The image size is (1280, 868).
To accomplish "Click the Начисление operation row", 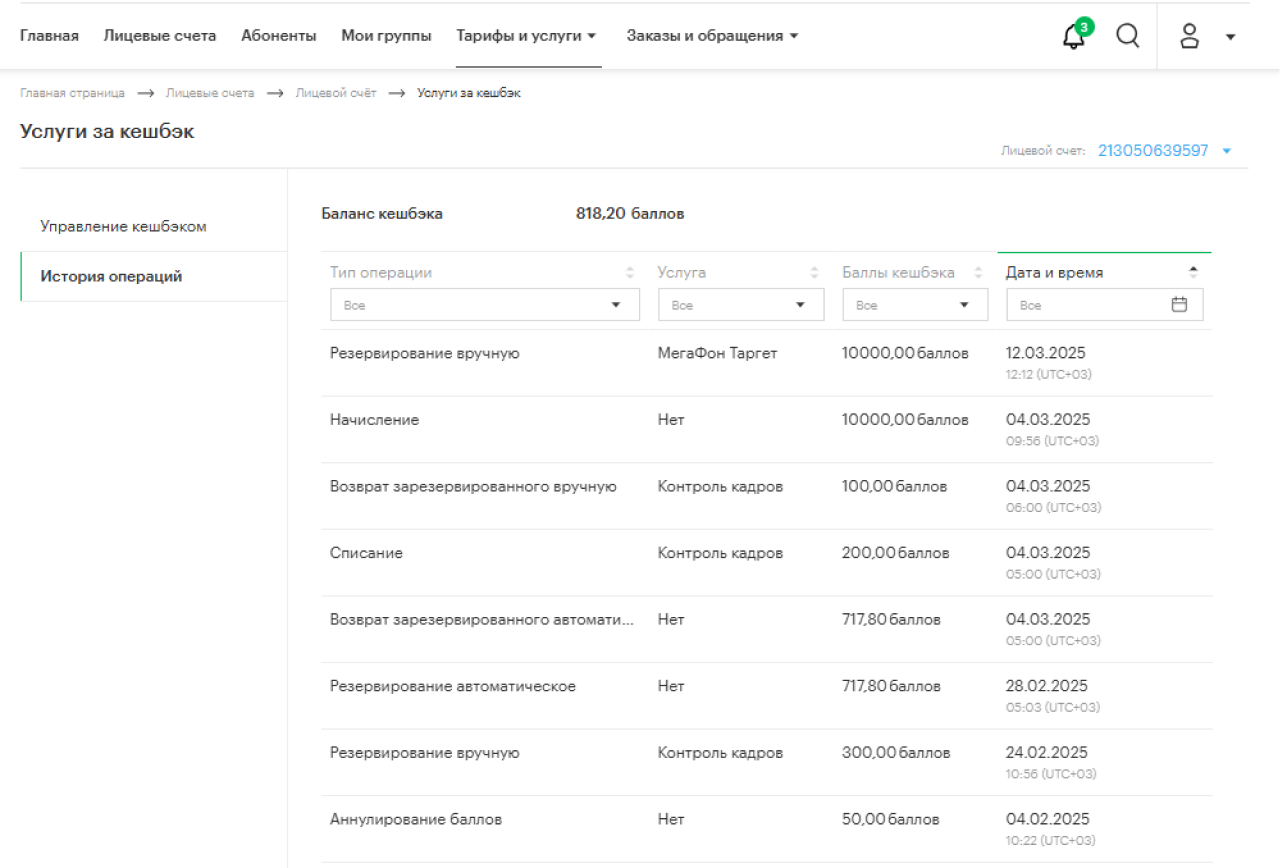I will tap(766, 430).
